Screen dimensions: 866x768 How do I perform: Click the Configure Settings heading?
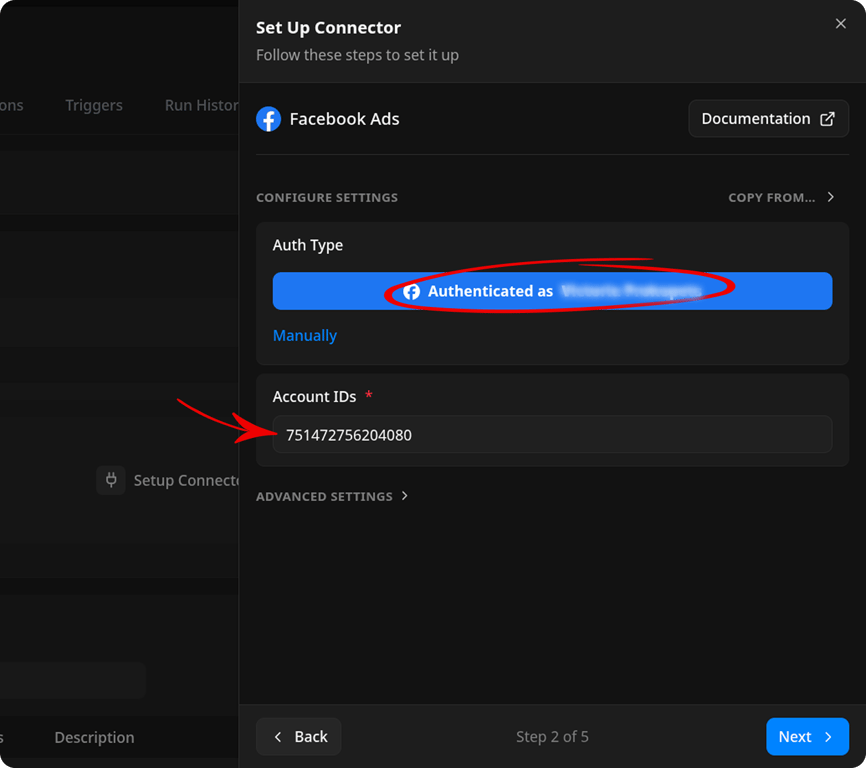coord(327,198)
